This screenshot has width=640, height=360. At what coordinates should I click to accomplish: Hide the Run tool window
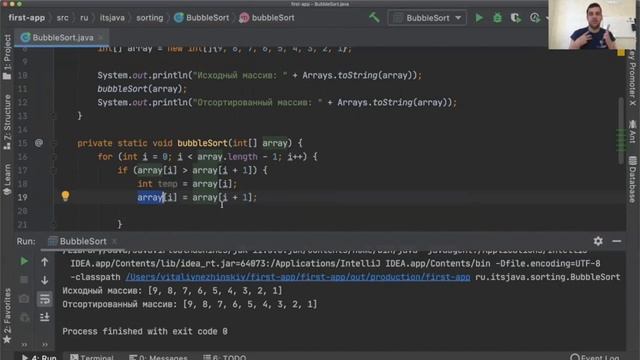tap(617, 241)
